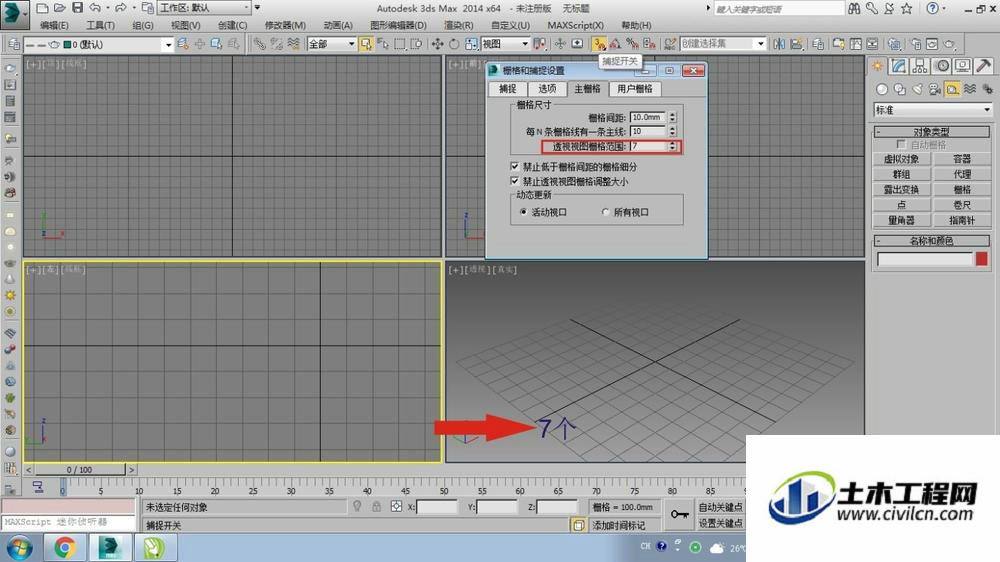Toggle inhibit perspective view grid resize checkbox
Screen dimensions: 1000x562
(x=515, y=181)
